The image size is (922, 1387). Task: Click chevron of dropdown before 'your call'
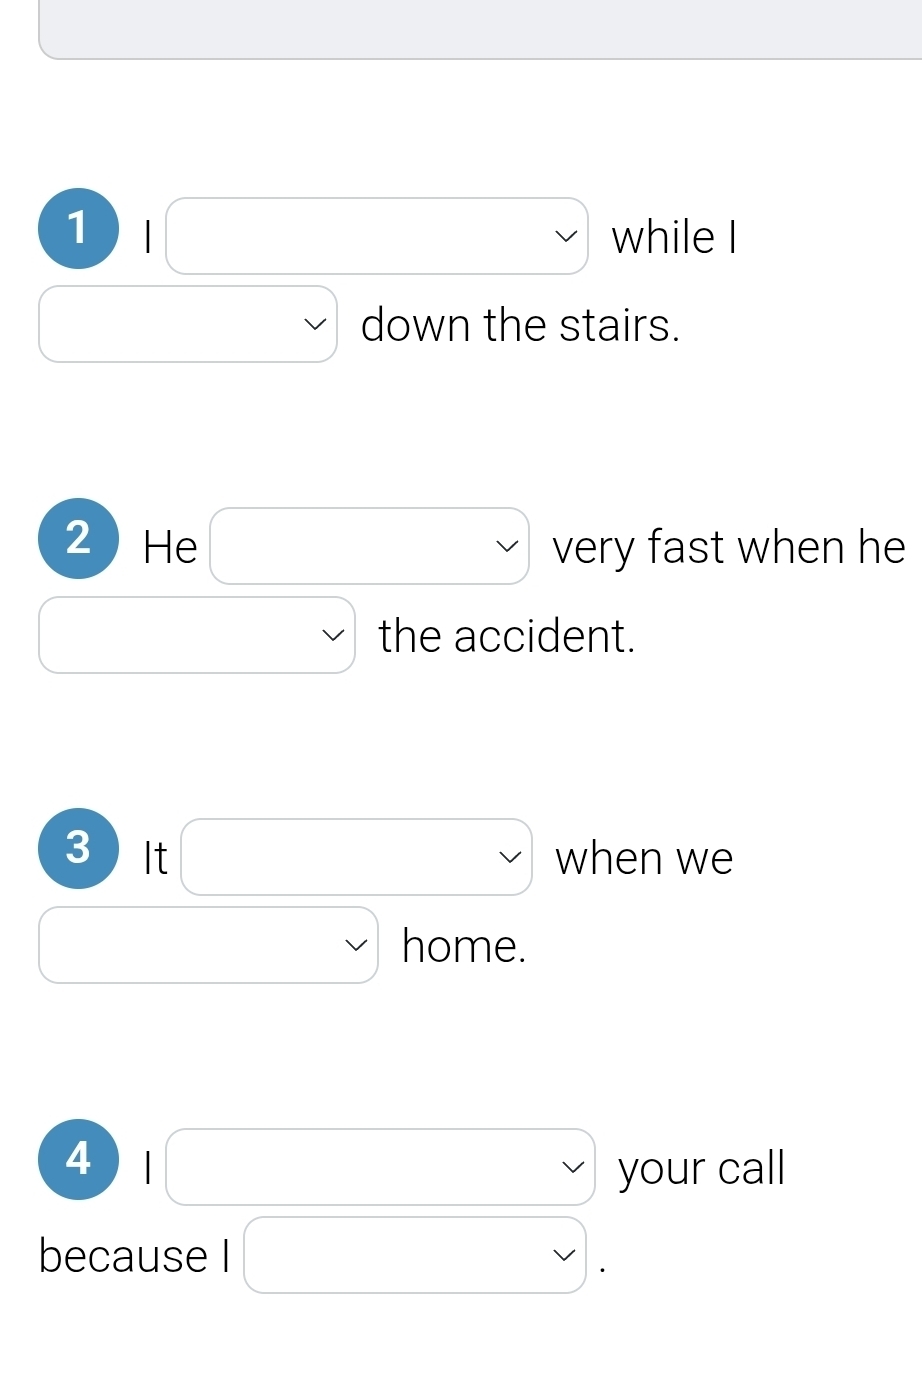[x=572, y=1167]
